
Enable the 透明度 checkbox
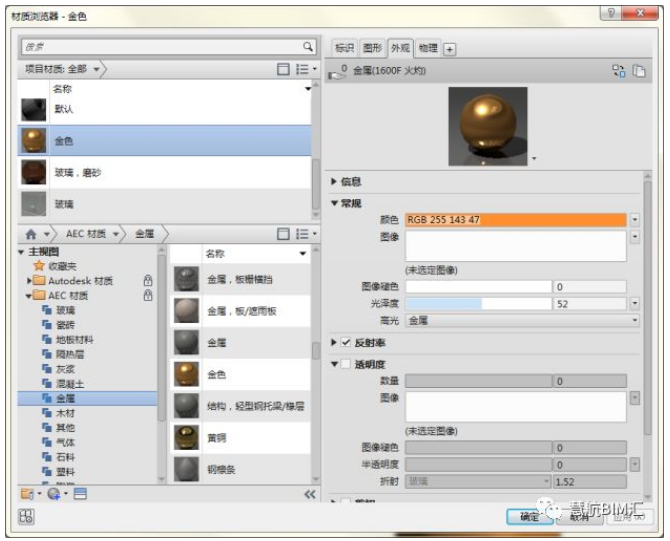point(346,364)
